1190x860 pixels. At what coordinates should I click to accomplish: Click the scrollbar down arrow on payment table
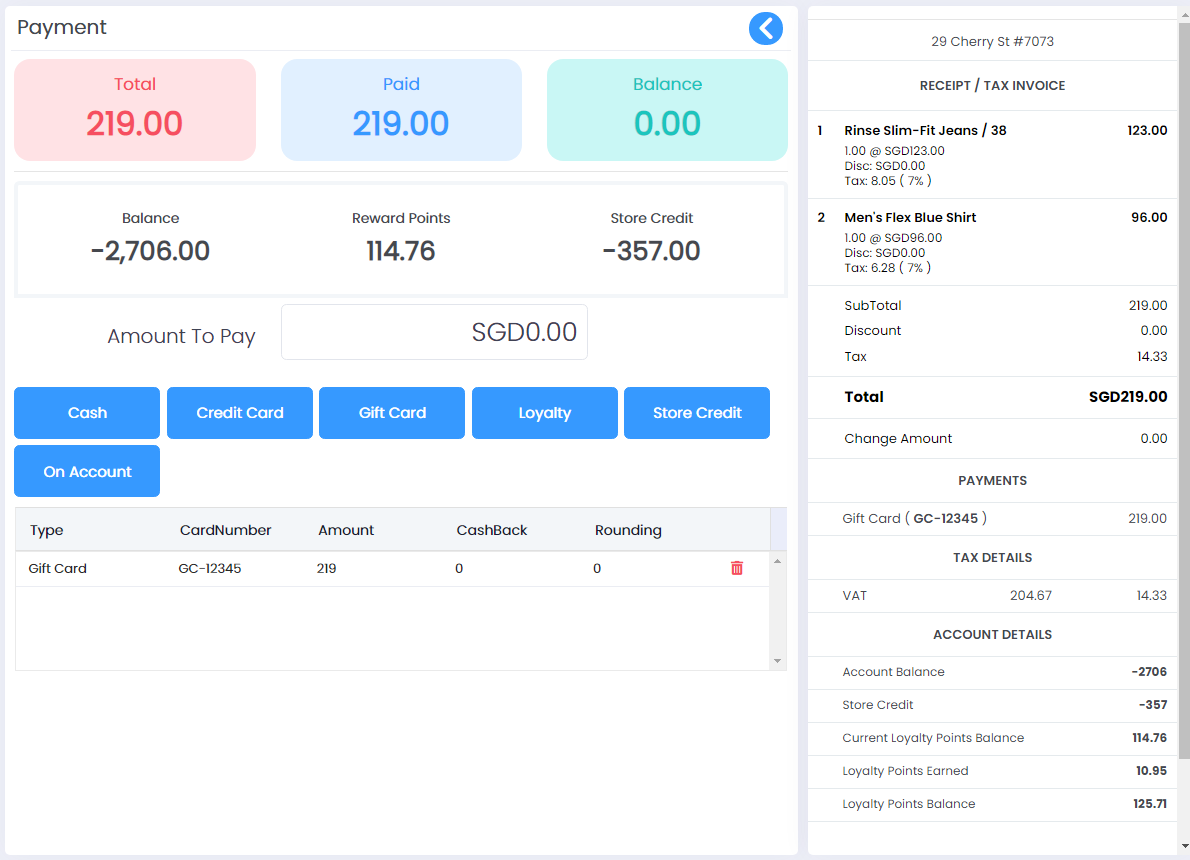(778, 661)
